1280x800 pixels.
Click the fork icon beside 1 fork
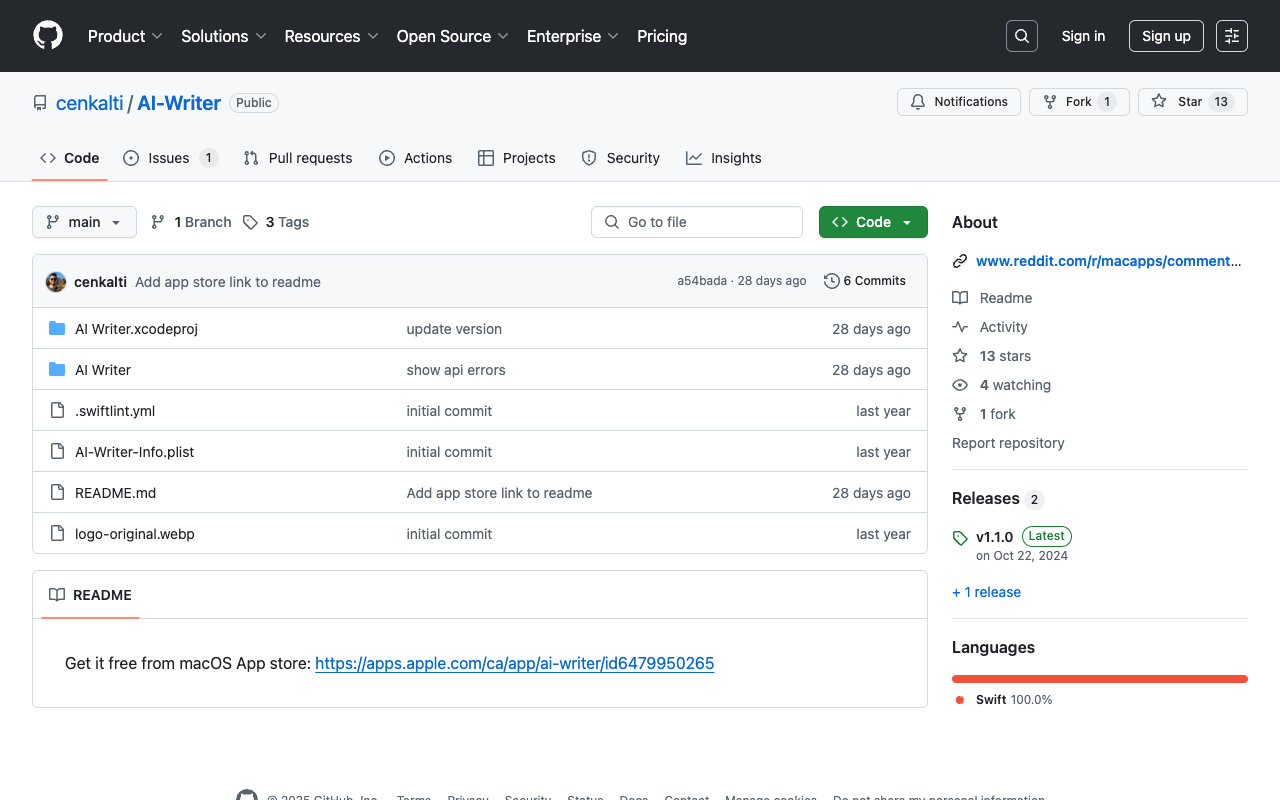[960, 414]
